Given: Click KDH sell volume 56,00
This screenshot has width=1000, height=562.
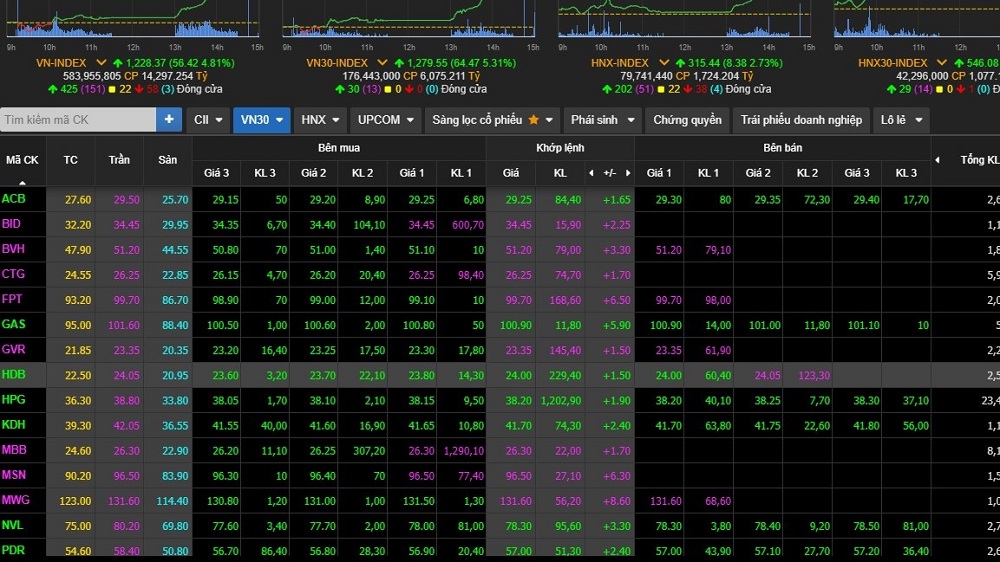Looking at the screenshot, I should 916,426.
